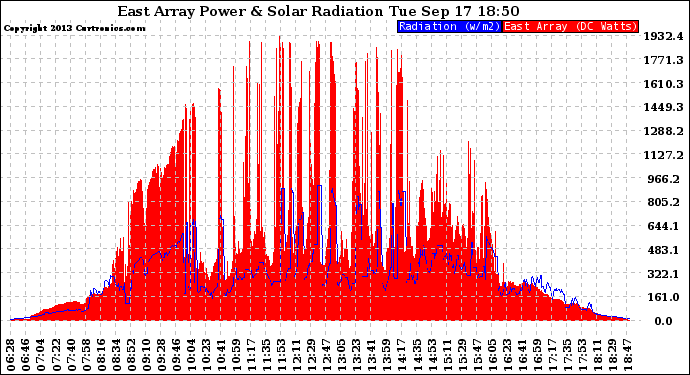This screenshot has height=375, width=690.
Task: Click the 16:41 time label
Action: pos(523,354)
